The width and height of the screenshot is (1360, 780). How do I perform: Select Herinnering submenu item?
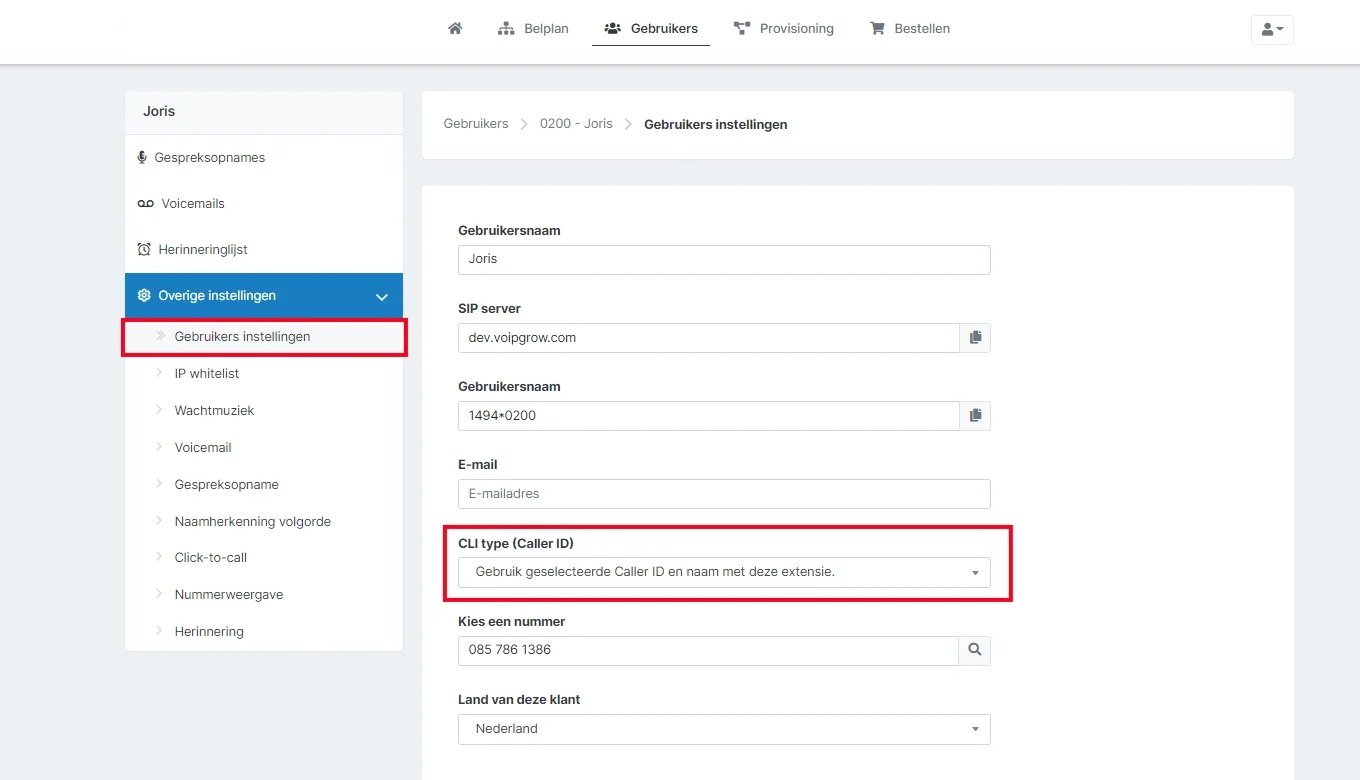264,631
